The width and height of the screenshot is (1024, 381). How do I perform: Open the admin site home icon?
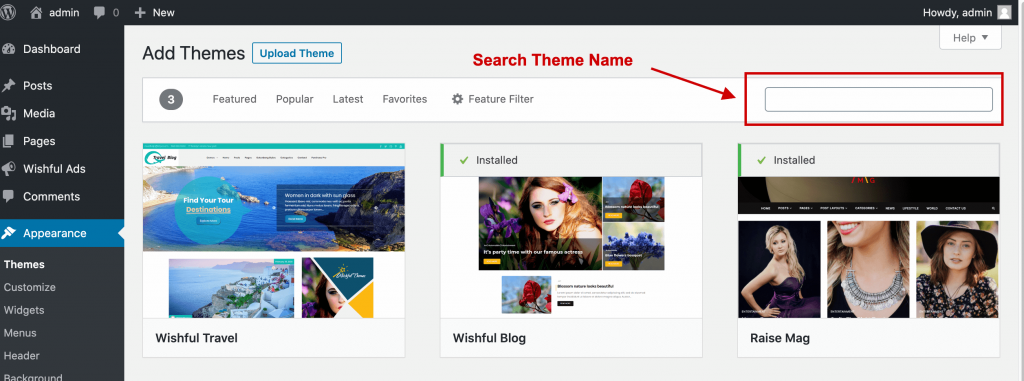[37, 12]
